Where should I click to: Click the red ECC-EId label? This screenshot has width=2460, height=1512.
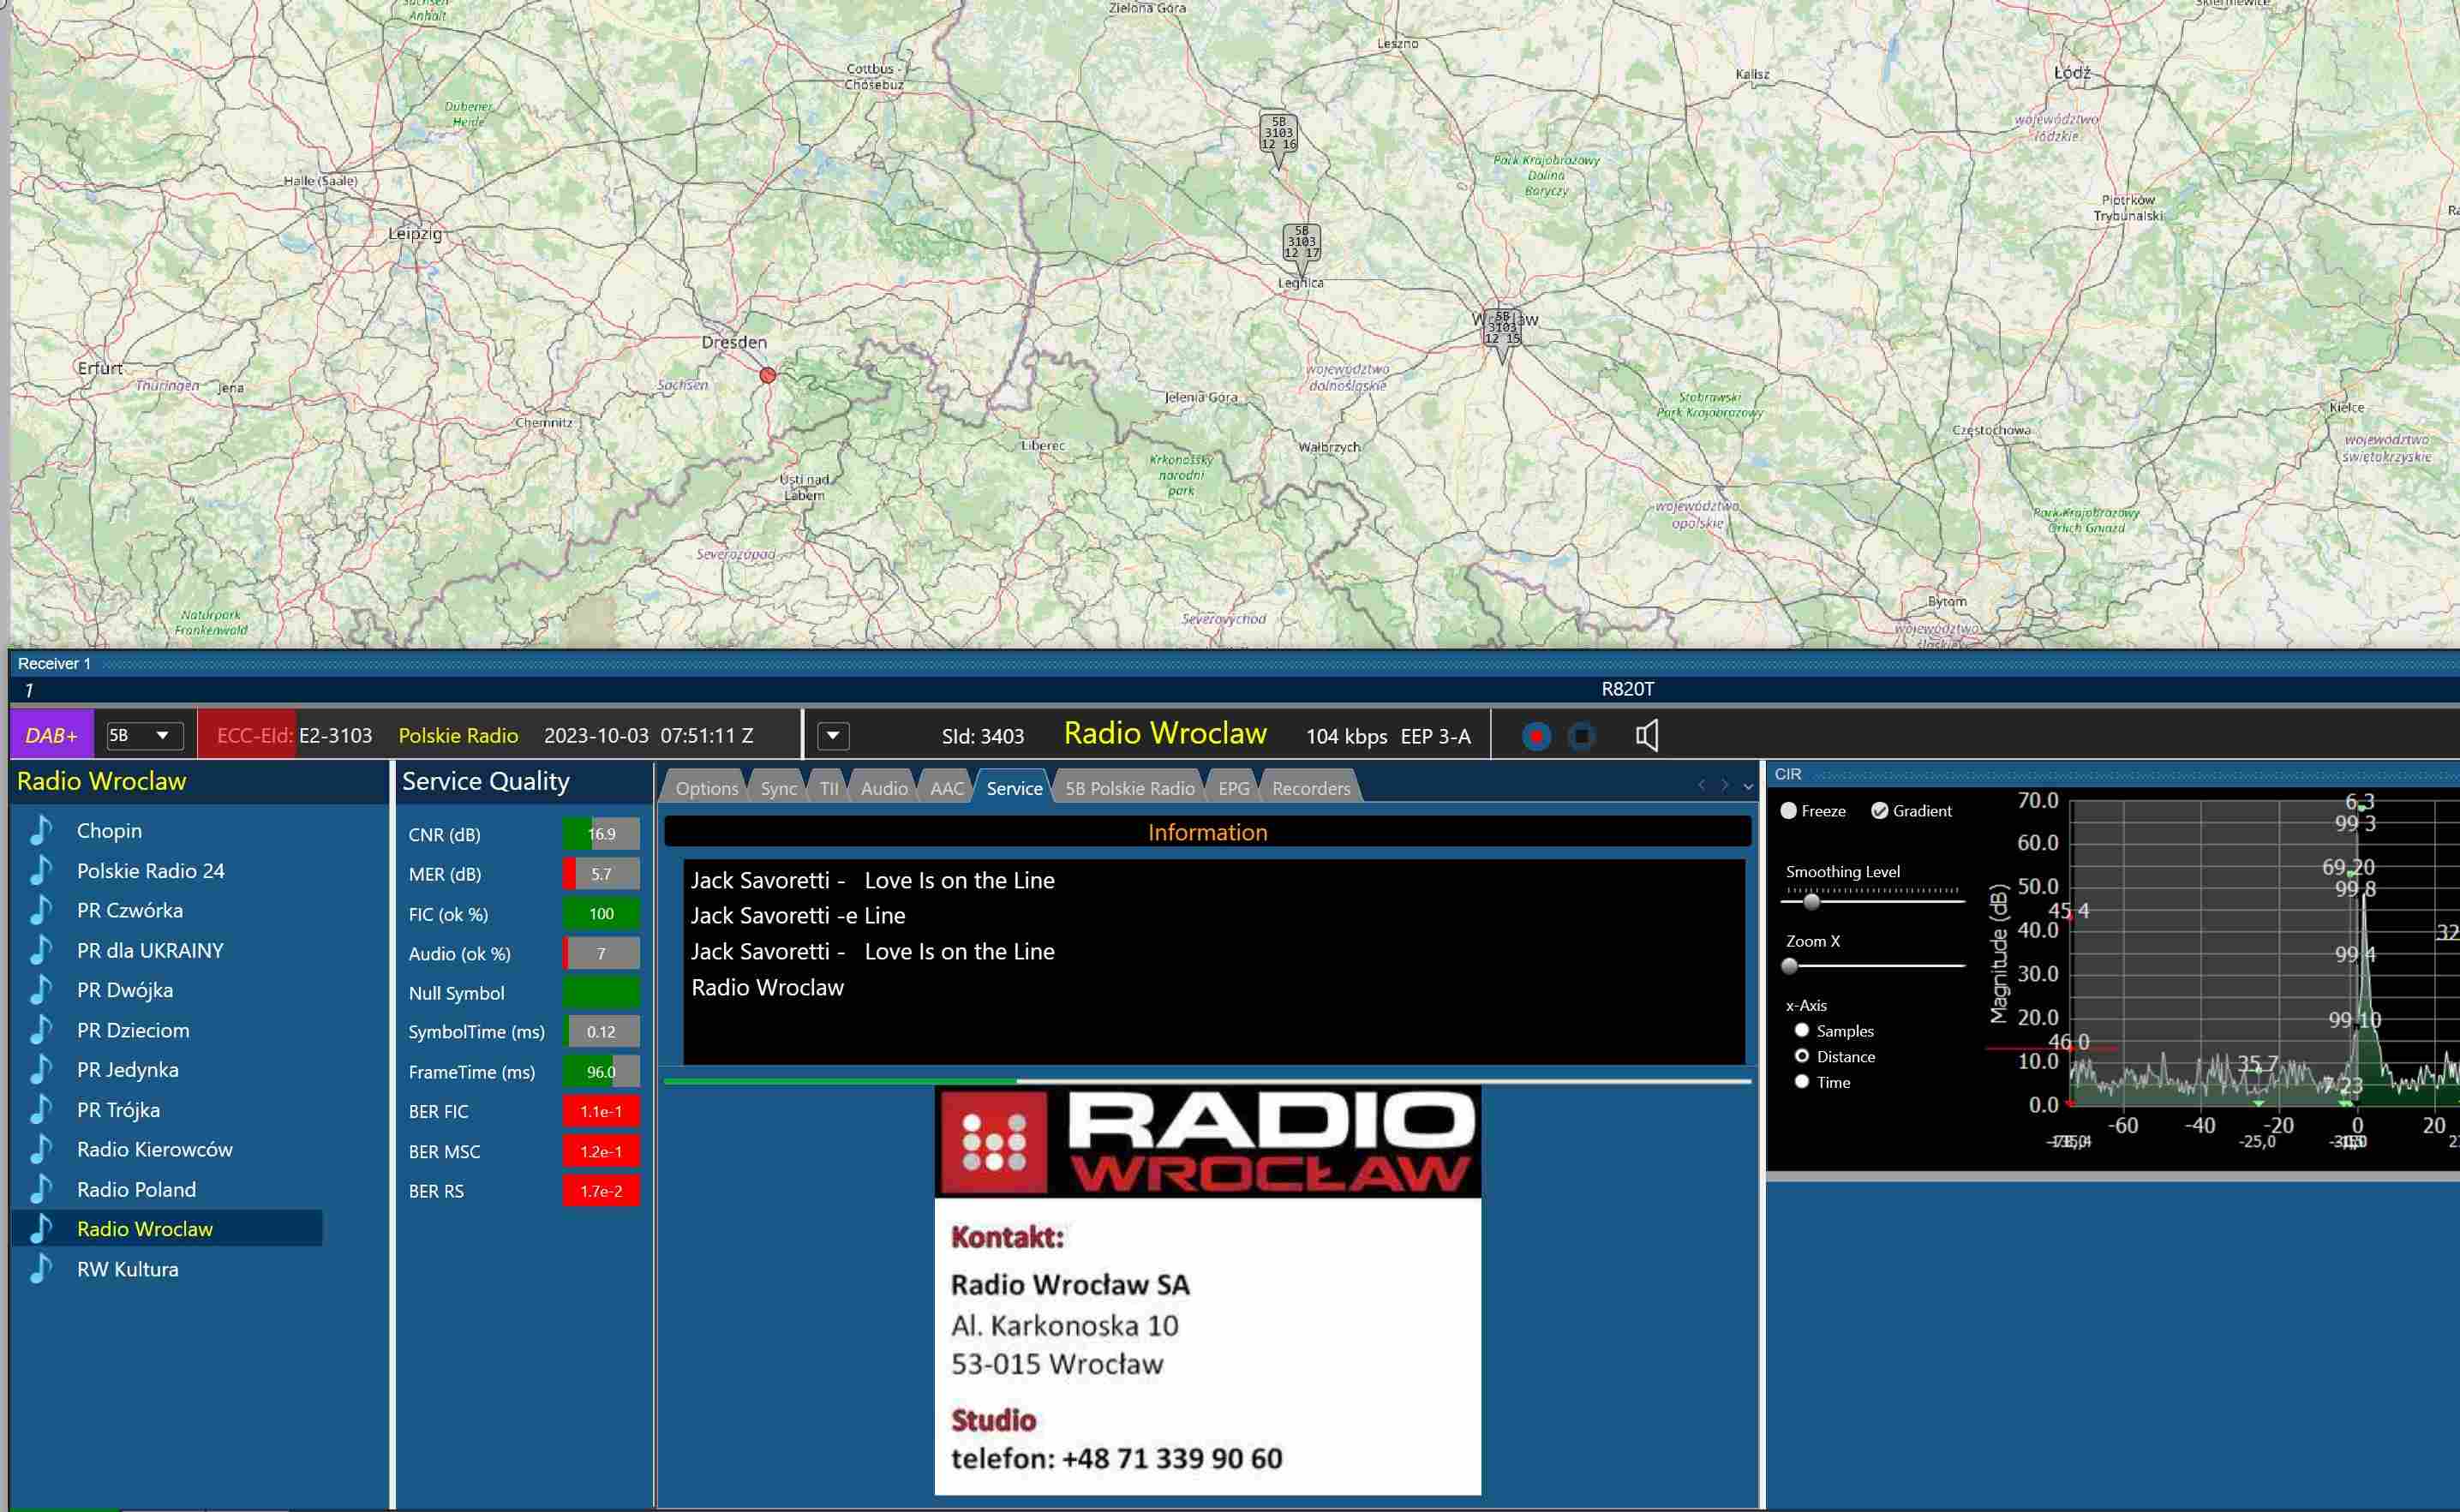[x=255, y=736]
